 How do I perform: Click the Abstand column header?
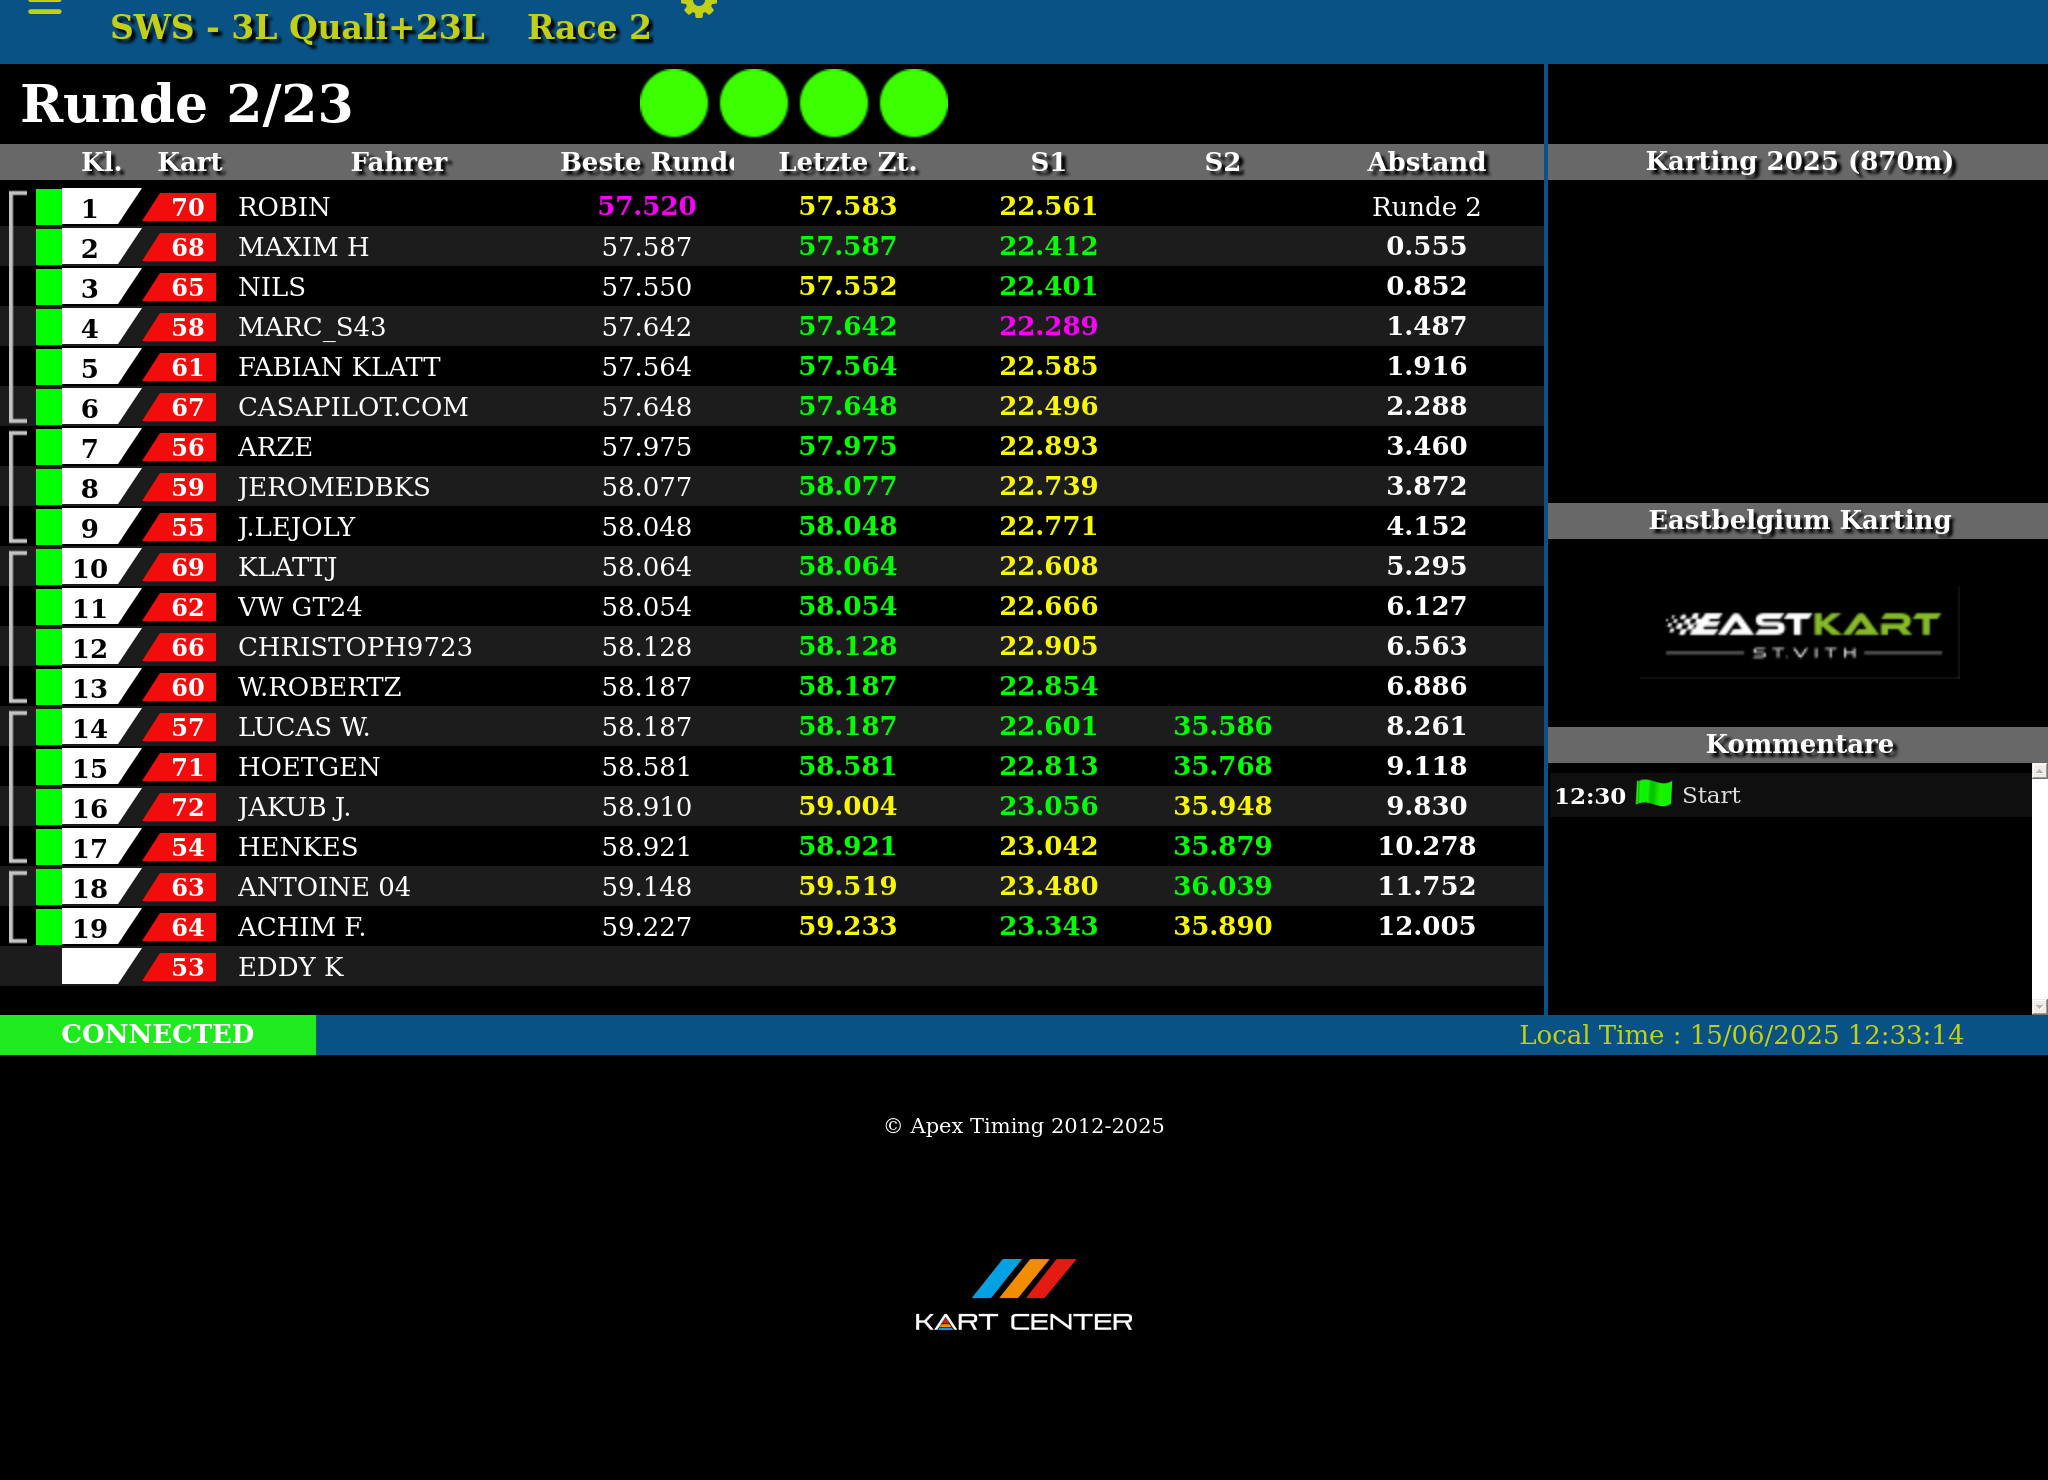1426,162
